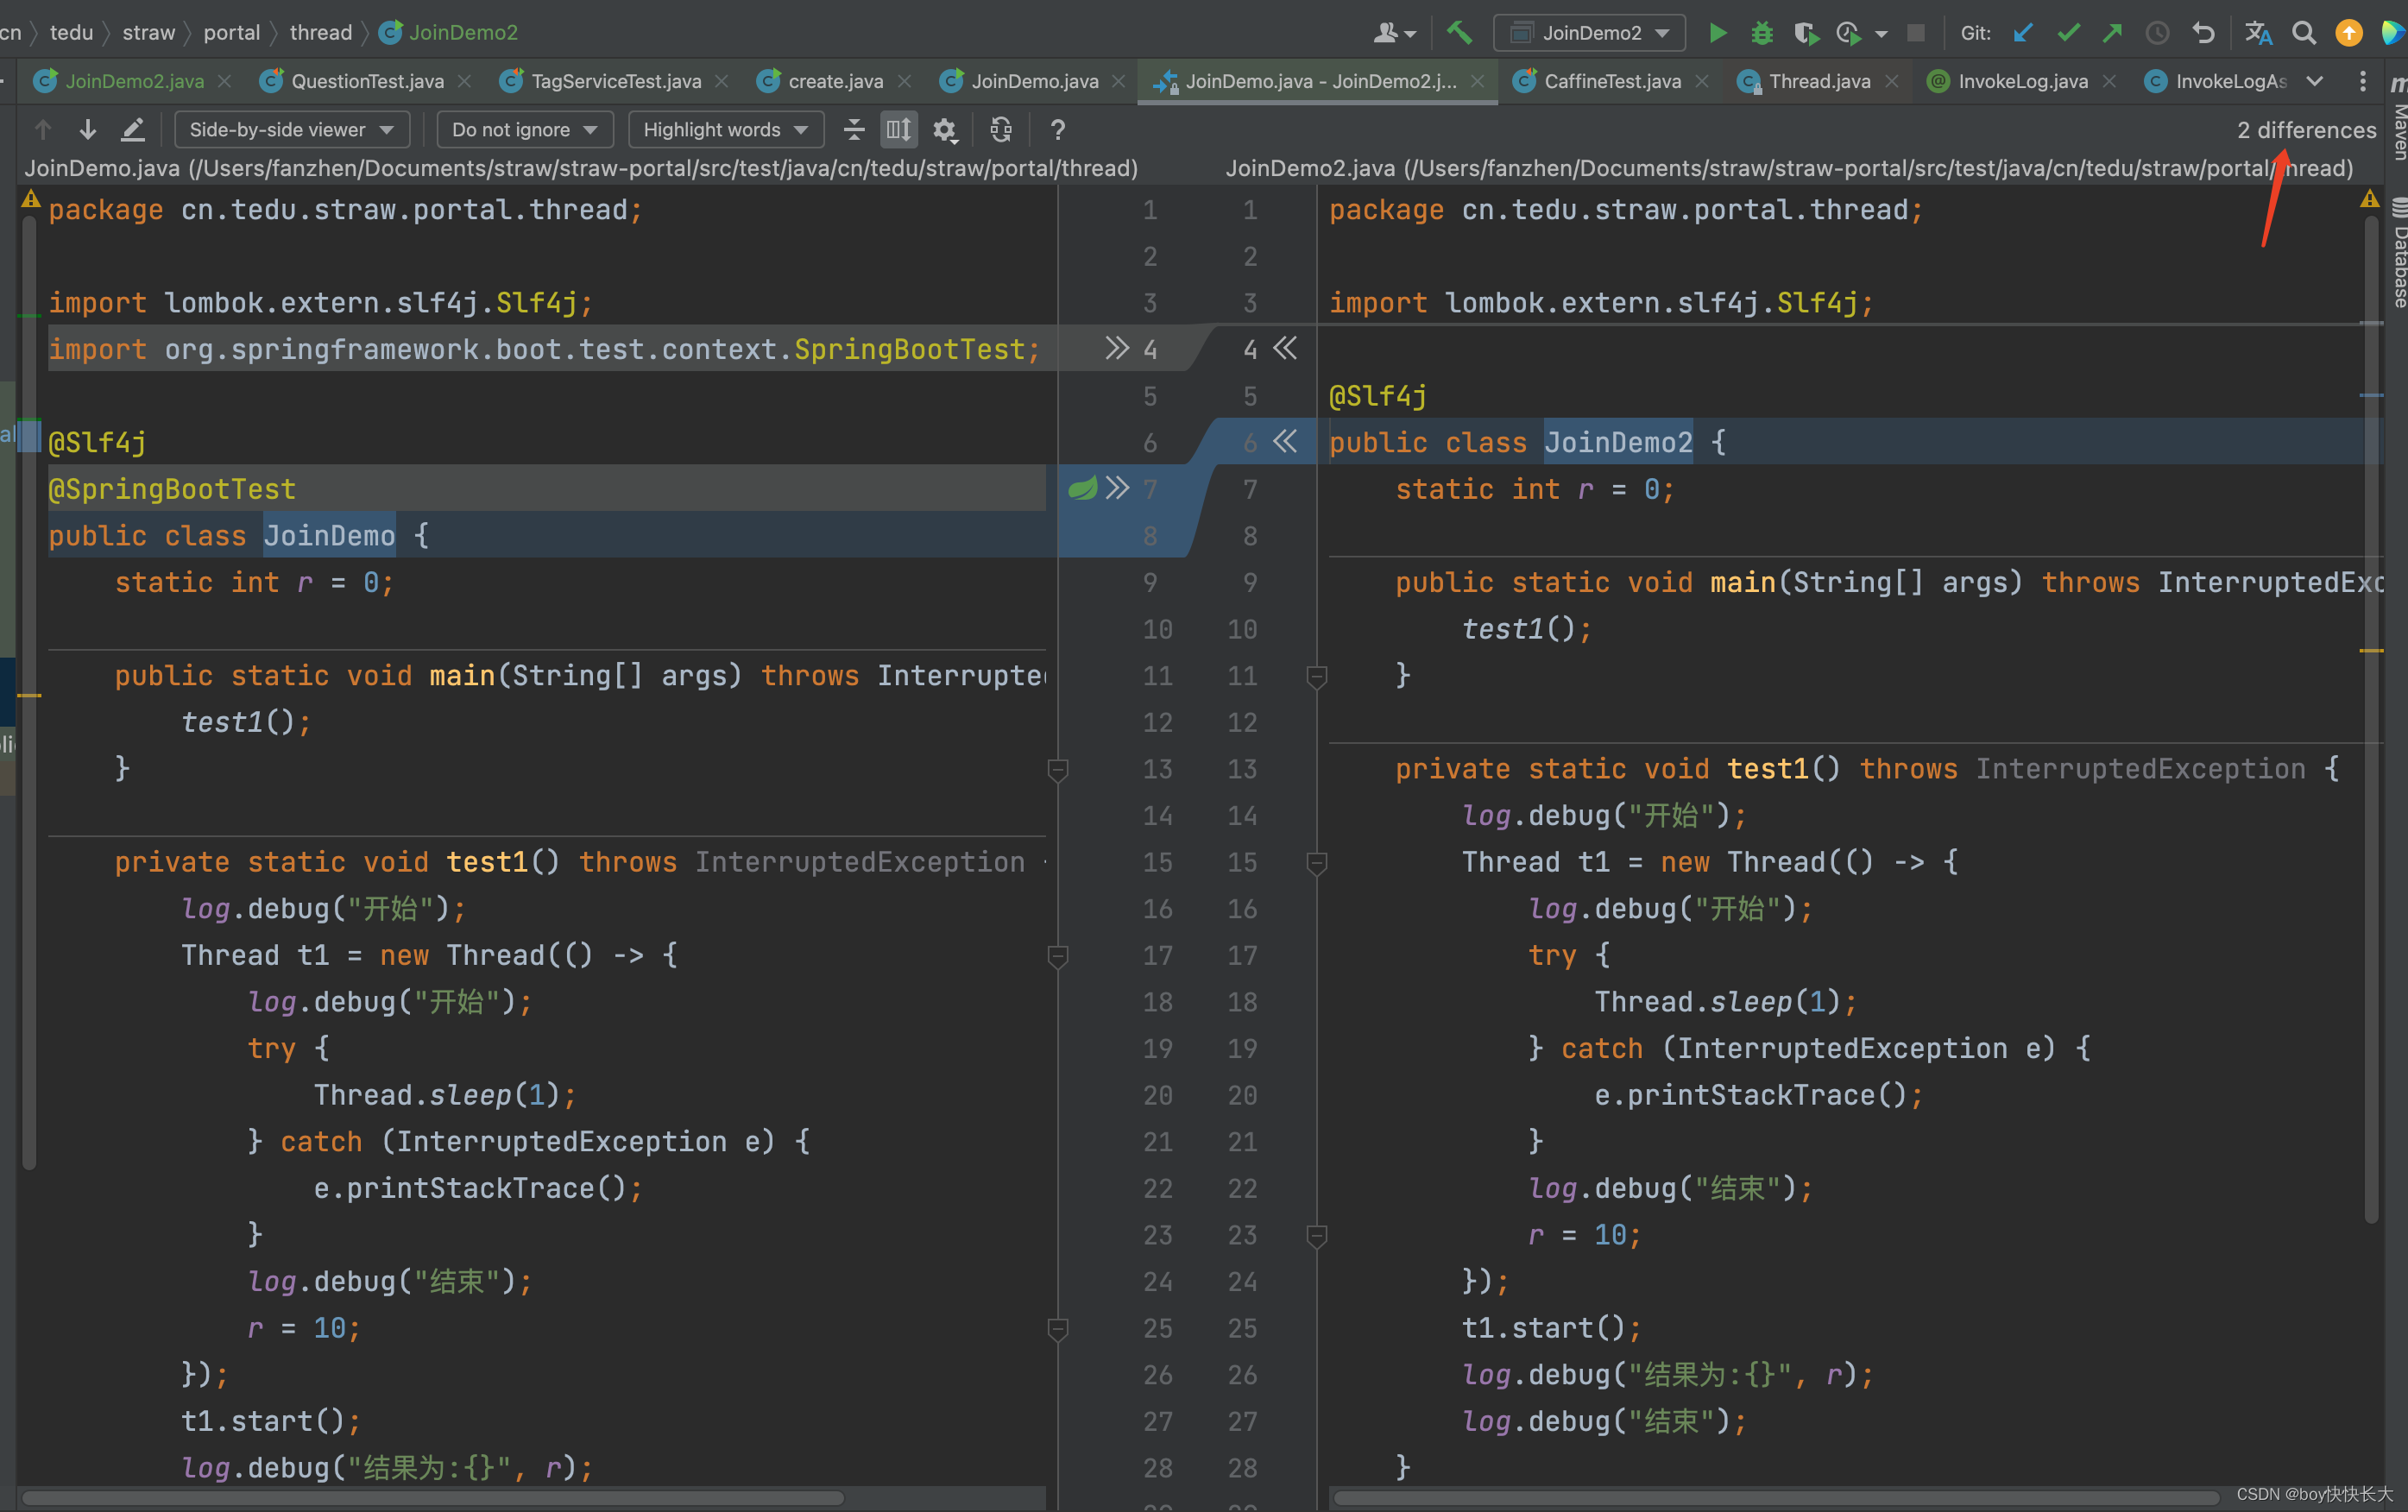The width and height of the screenshot is (2408, 1512).
Task: Click the tedu breadcrumb segment
Action: point(71,32)
